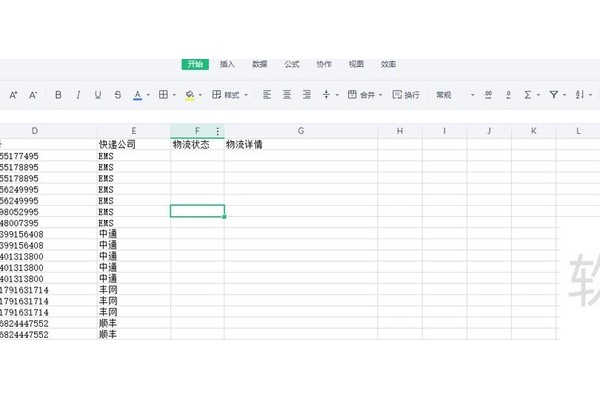Image resolution: width=600 pixels, height=400 pixels.
Task: Go to the 视图 tab
Action: [x=356, y=64]
